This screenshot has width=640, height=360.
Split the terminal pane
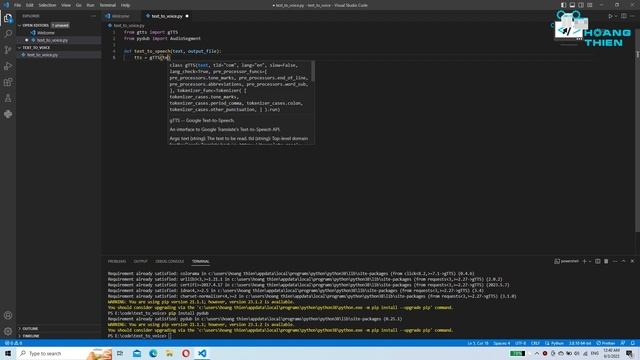[598, 261]
